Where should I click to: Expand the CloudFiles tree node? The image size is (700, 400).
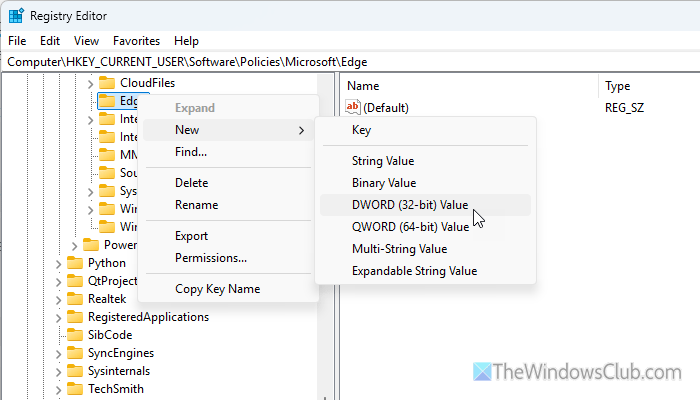coord(90,82)
